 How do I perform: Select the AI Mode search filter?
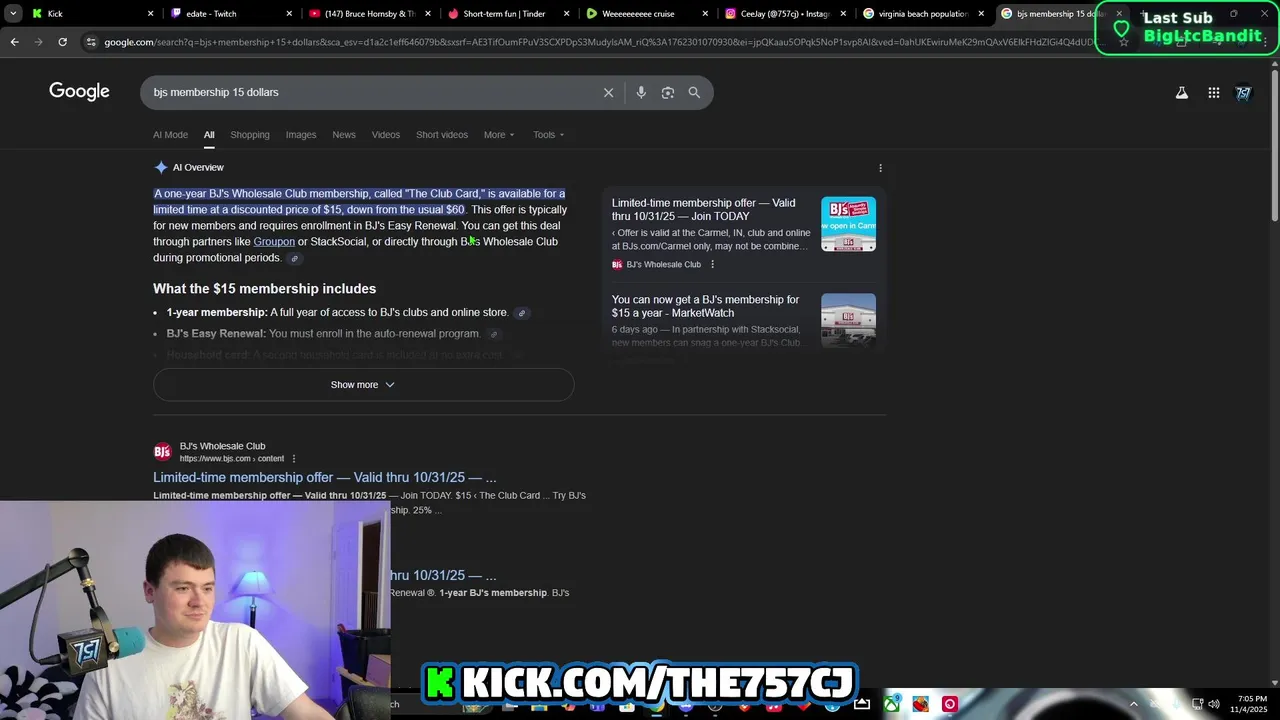pos(170,135)
